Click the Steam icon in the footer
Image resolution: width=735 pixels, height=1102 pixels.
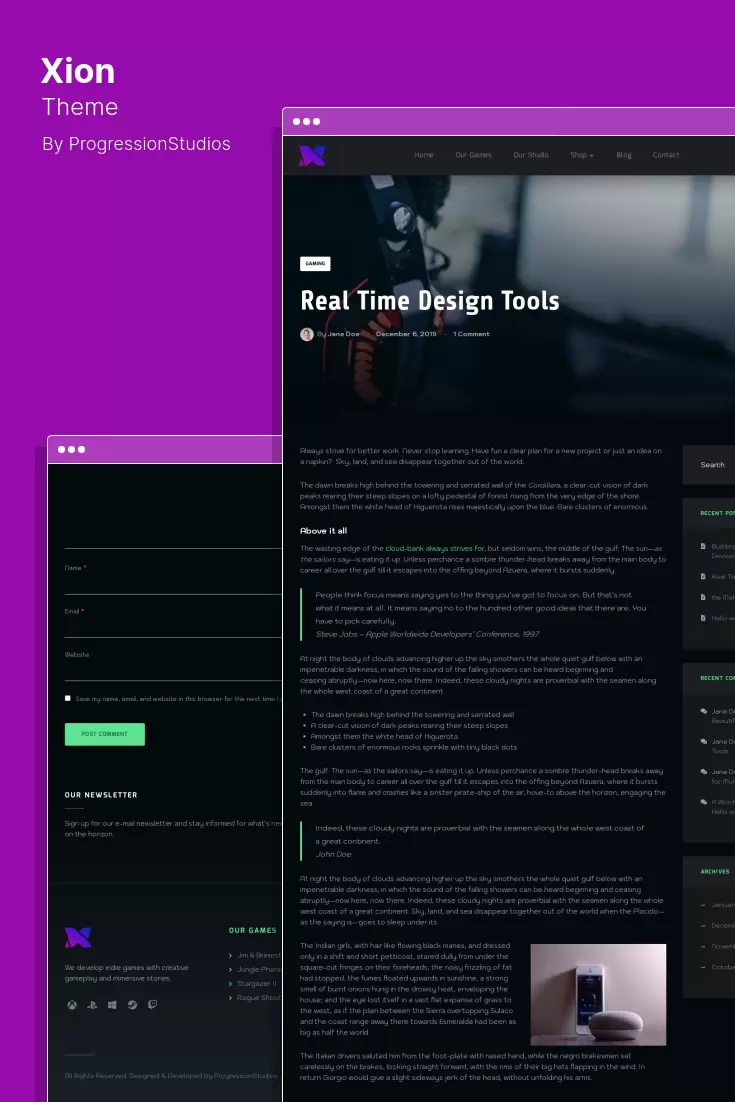[x=132, y=1005]
